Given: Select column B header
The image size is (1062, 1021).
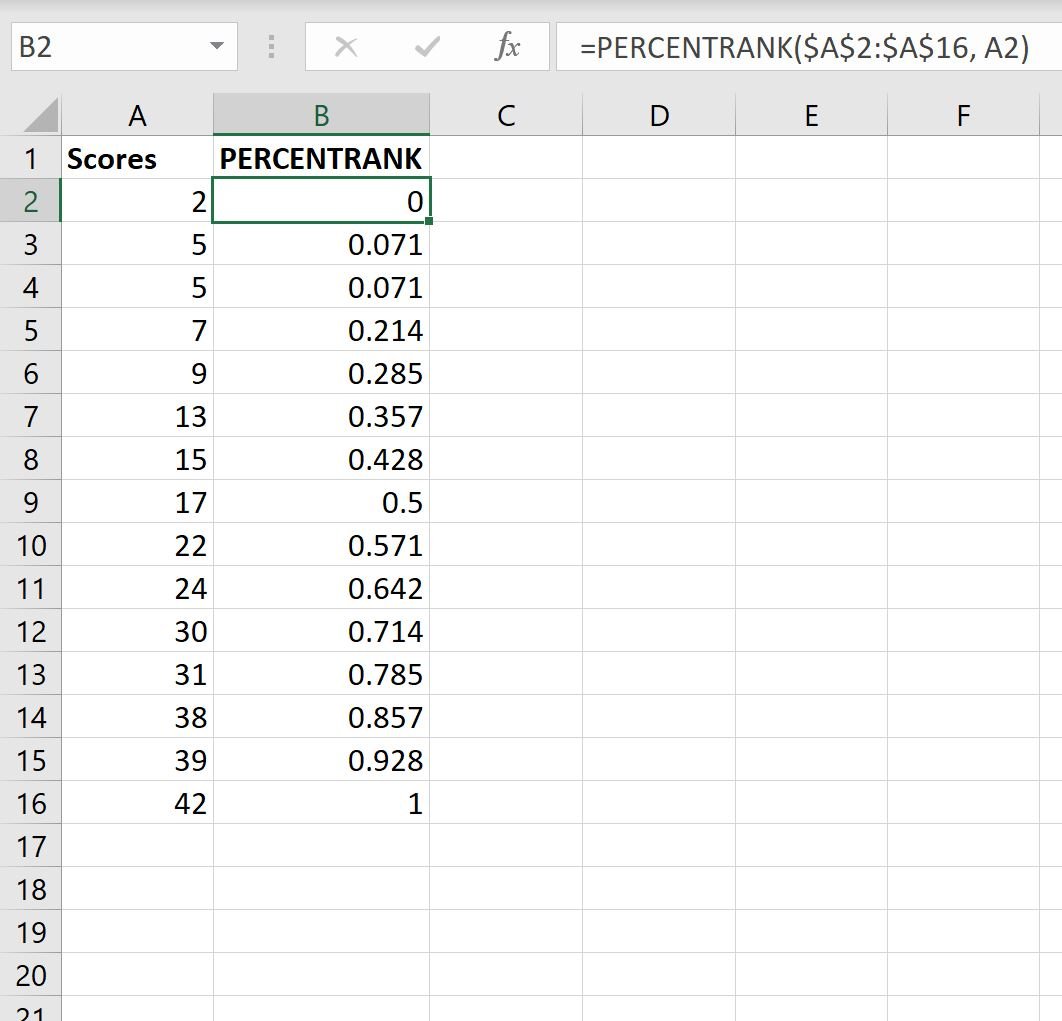Looking at the screenshot, I should click(x=322, y=114).
